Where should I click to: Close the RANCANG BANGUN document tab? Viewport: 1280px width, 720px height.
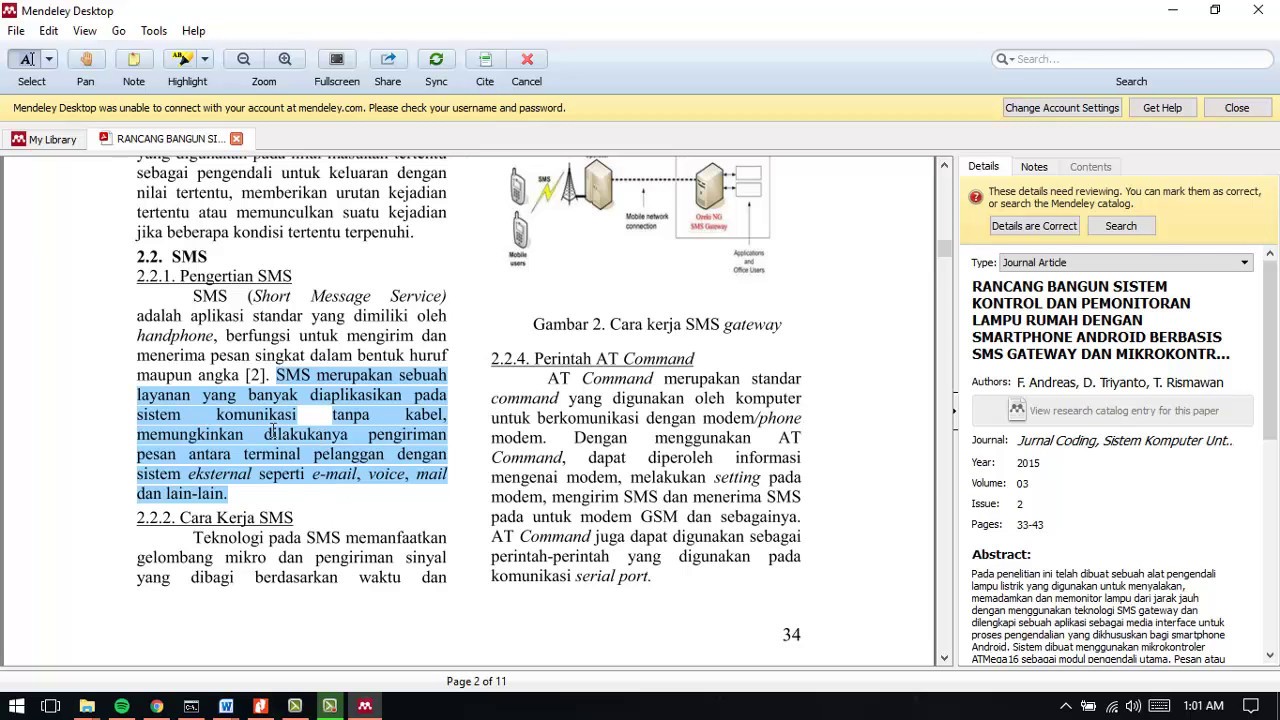coord(236,139)
